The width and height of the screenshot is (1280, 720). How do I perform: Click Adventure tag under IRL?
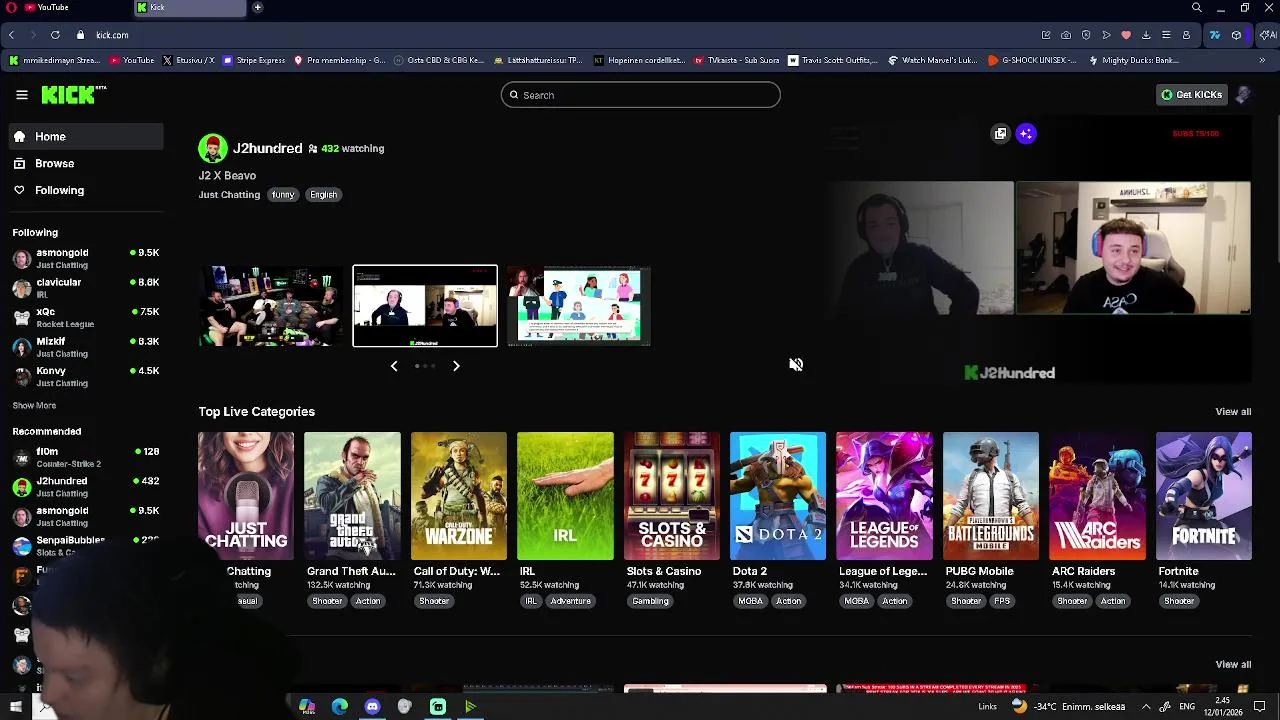pyautogui.click(x=570, y=601)
